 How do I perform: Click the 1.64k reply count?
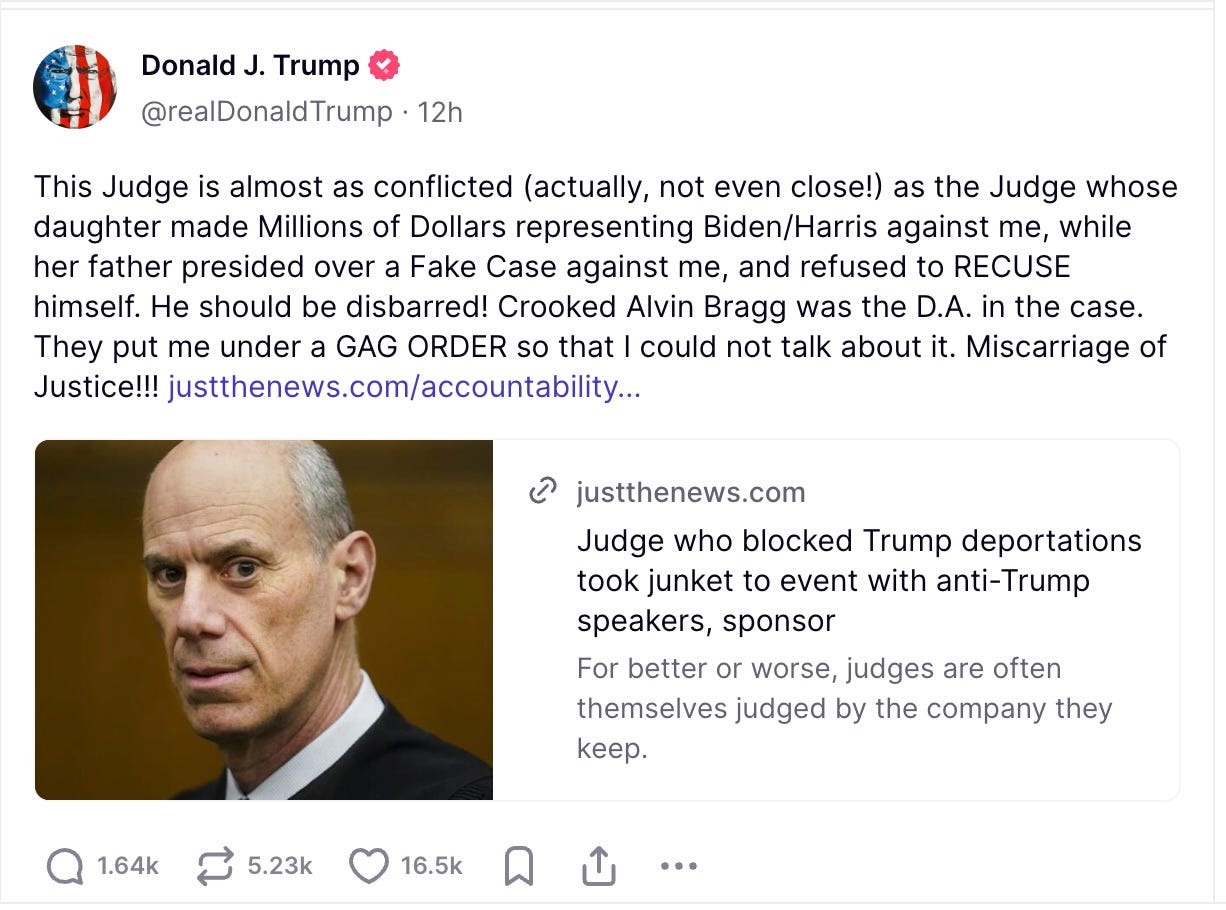point(126,866)
